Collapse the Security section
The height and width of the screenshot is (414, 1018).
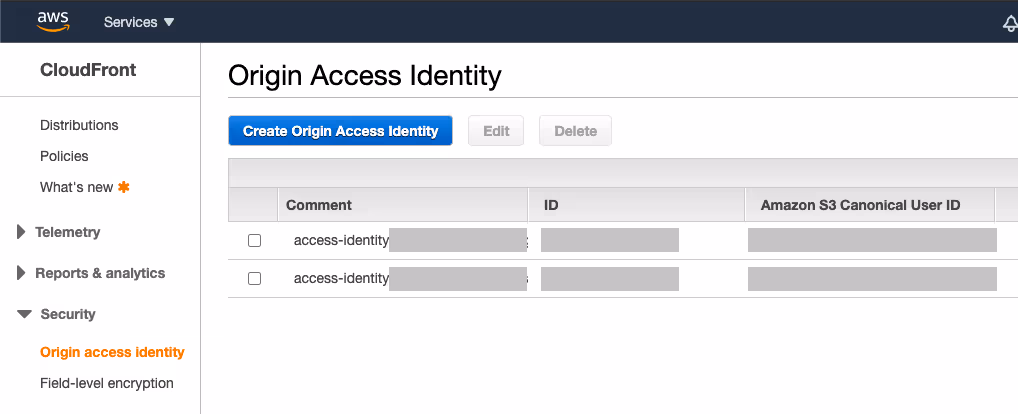pos(56,314)
